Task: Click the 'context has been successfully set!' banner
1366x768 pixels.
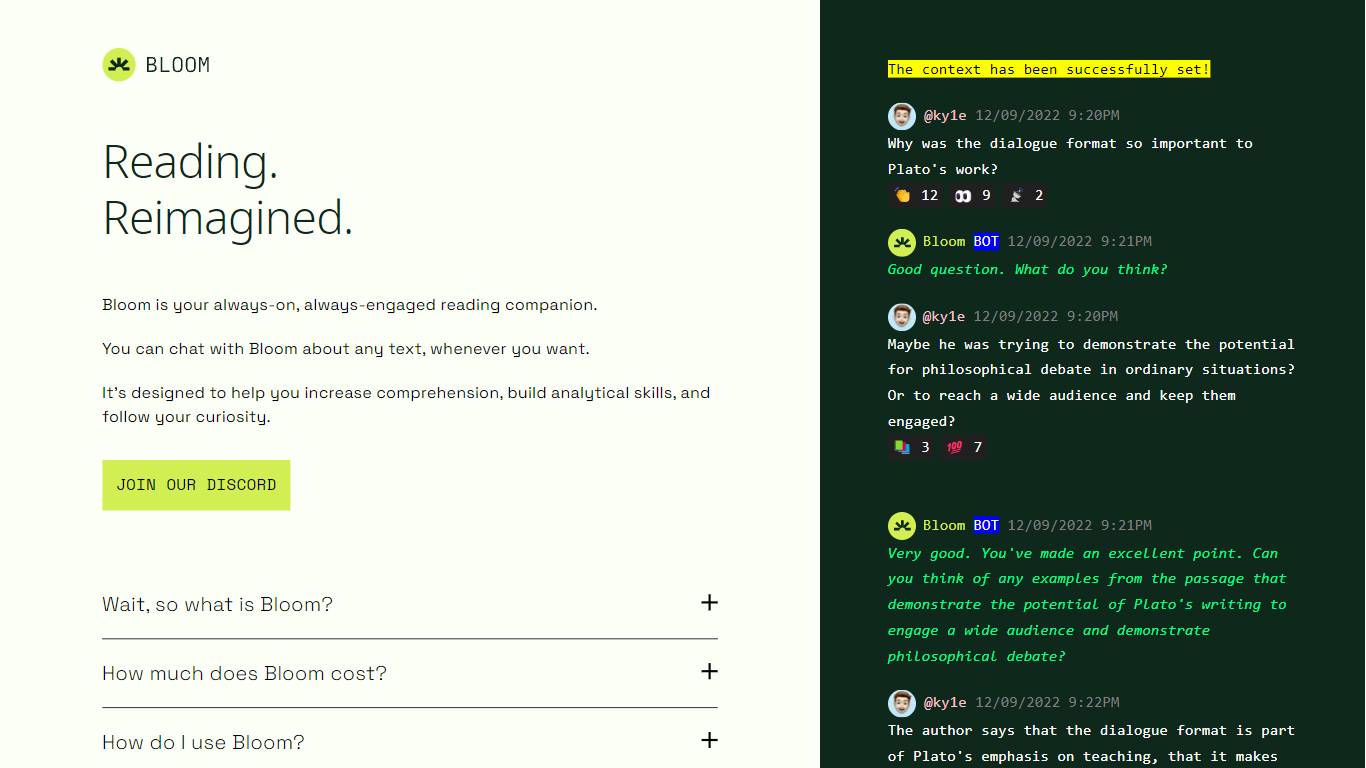Action: [x=1049, y=69]
